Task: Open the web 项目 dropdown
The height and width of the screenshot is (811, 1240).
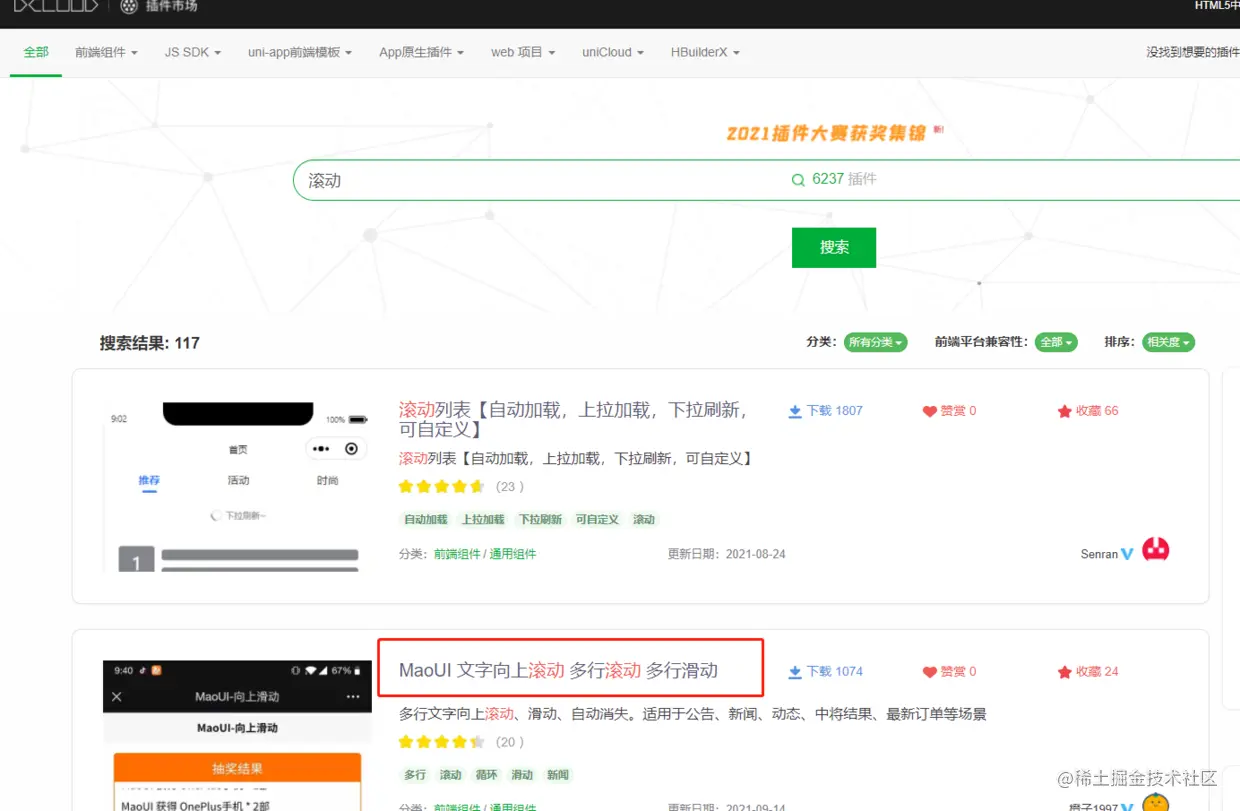Action: pos(523,52)
